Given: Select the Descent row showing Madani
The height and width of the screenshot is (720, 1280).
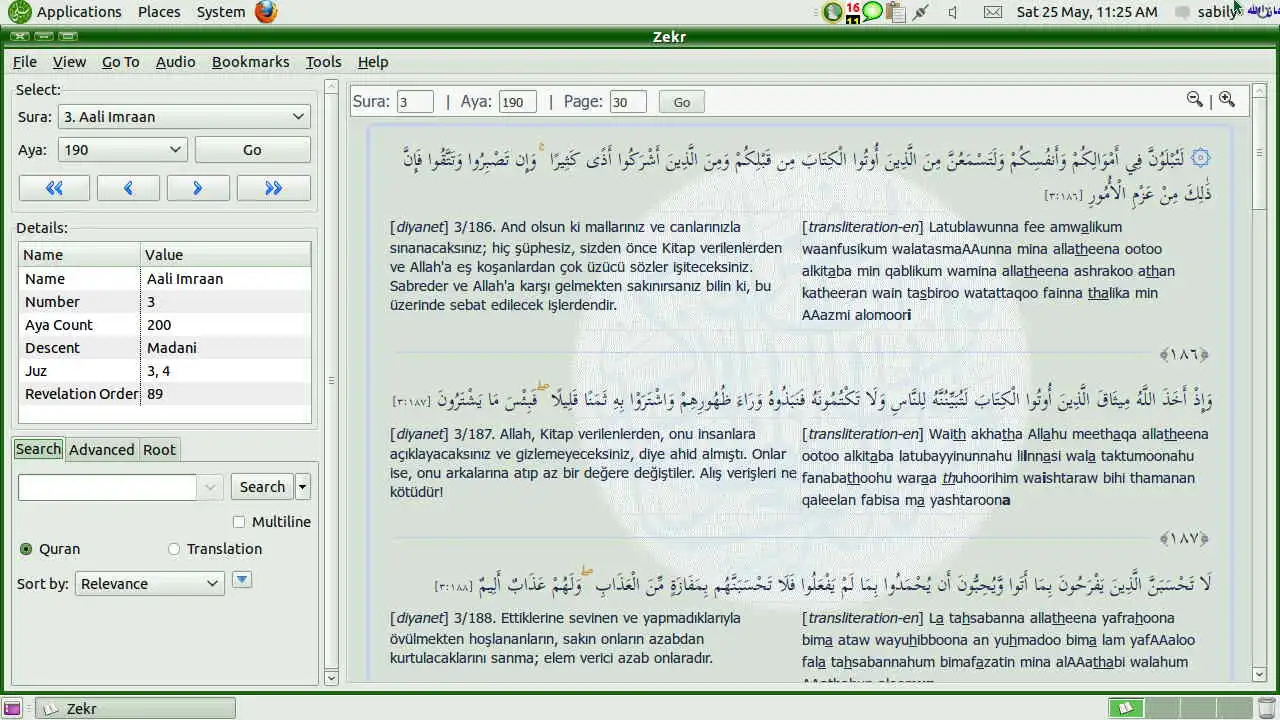Looking at the screenshot, I should (165, 348).
